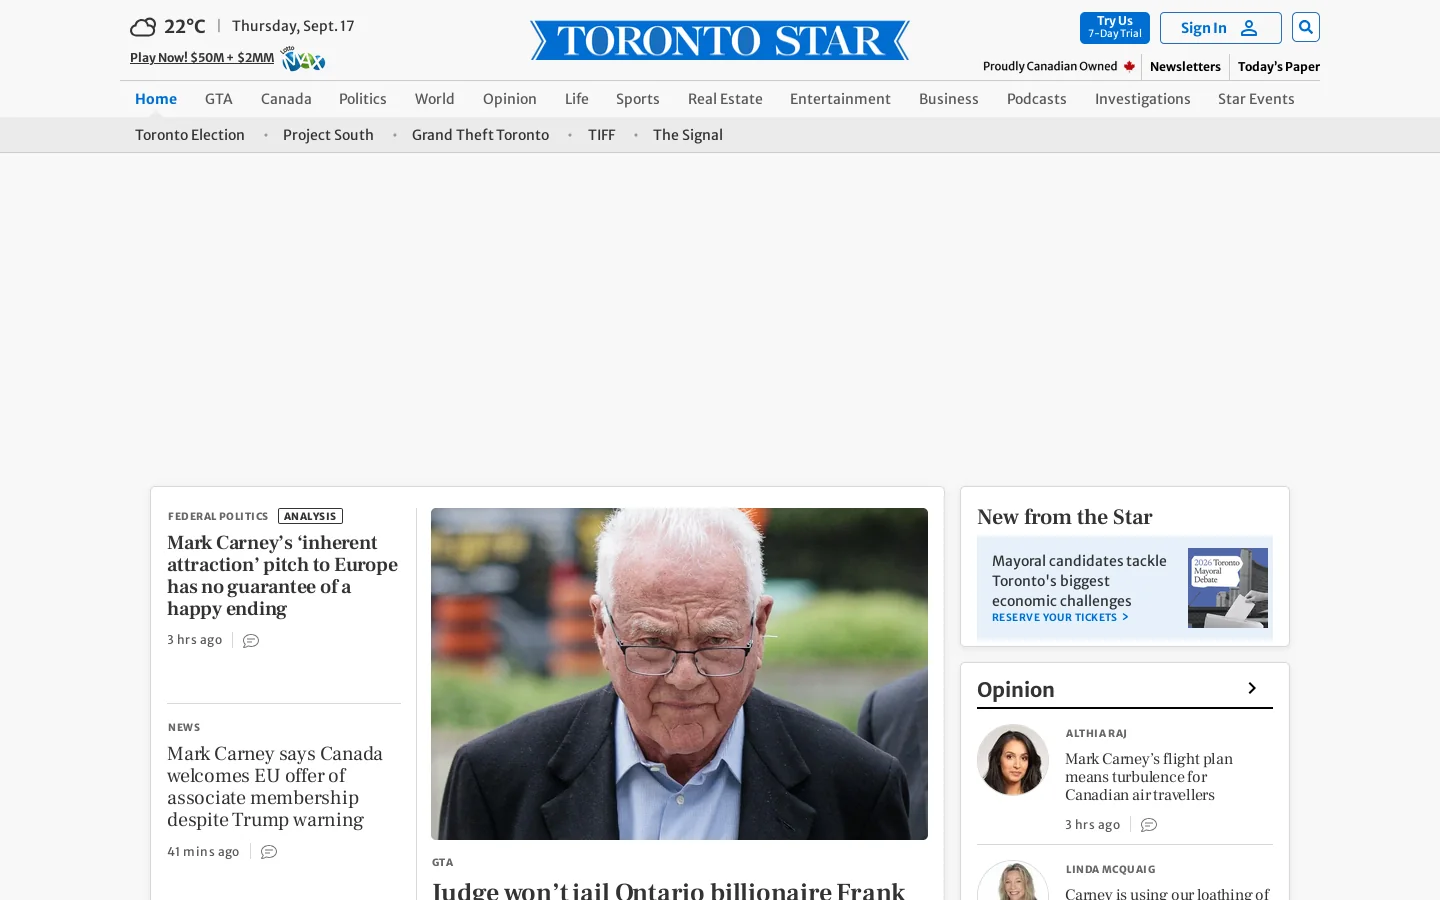
Task: Open comments on EU associate membership article
Action: 269,852
